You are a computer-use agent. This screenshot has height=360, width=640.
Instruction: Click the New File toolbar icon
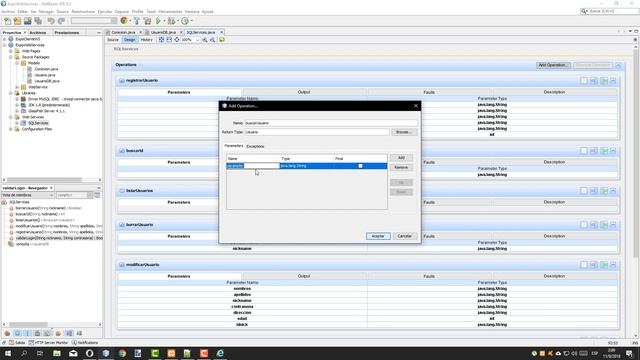point(7,21)
